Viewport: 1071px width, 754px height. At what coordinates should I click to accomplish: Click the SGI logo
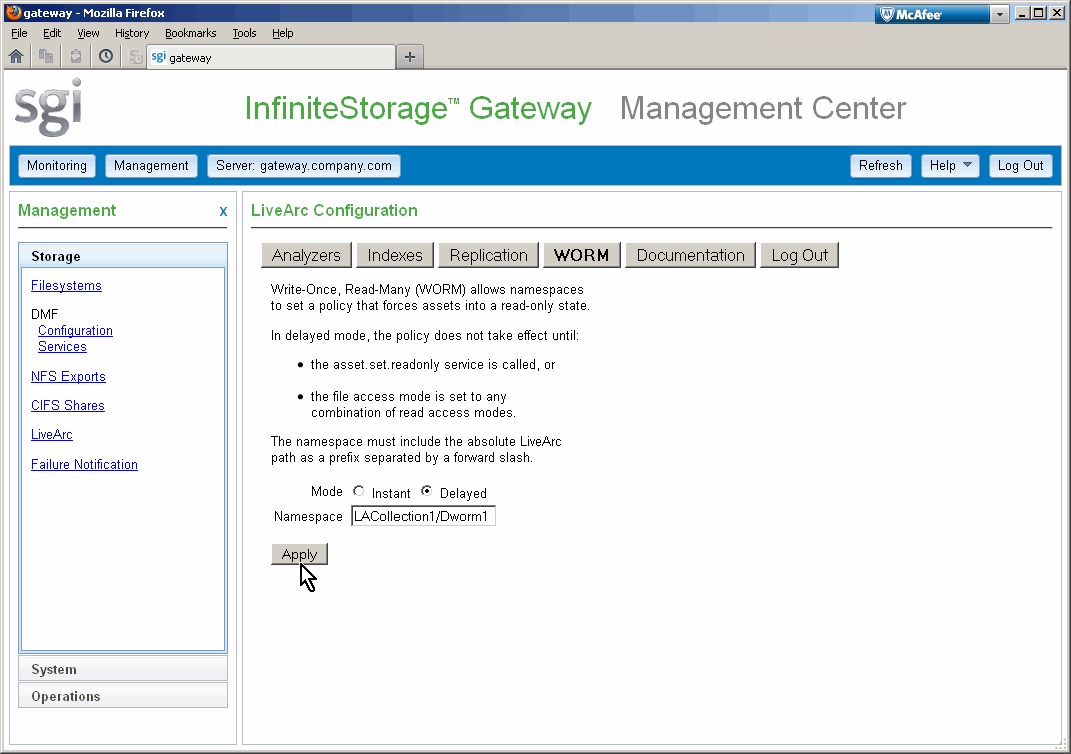[x=48, y=107]
